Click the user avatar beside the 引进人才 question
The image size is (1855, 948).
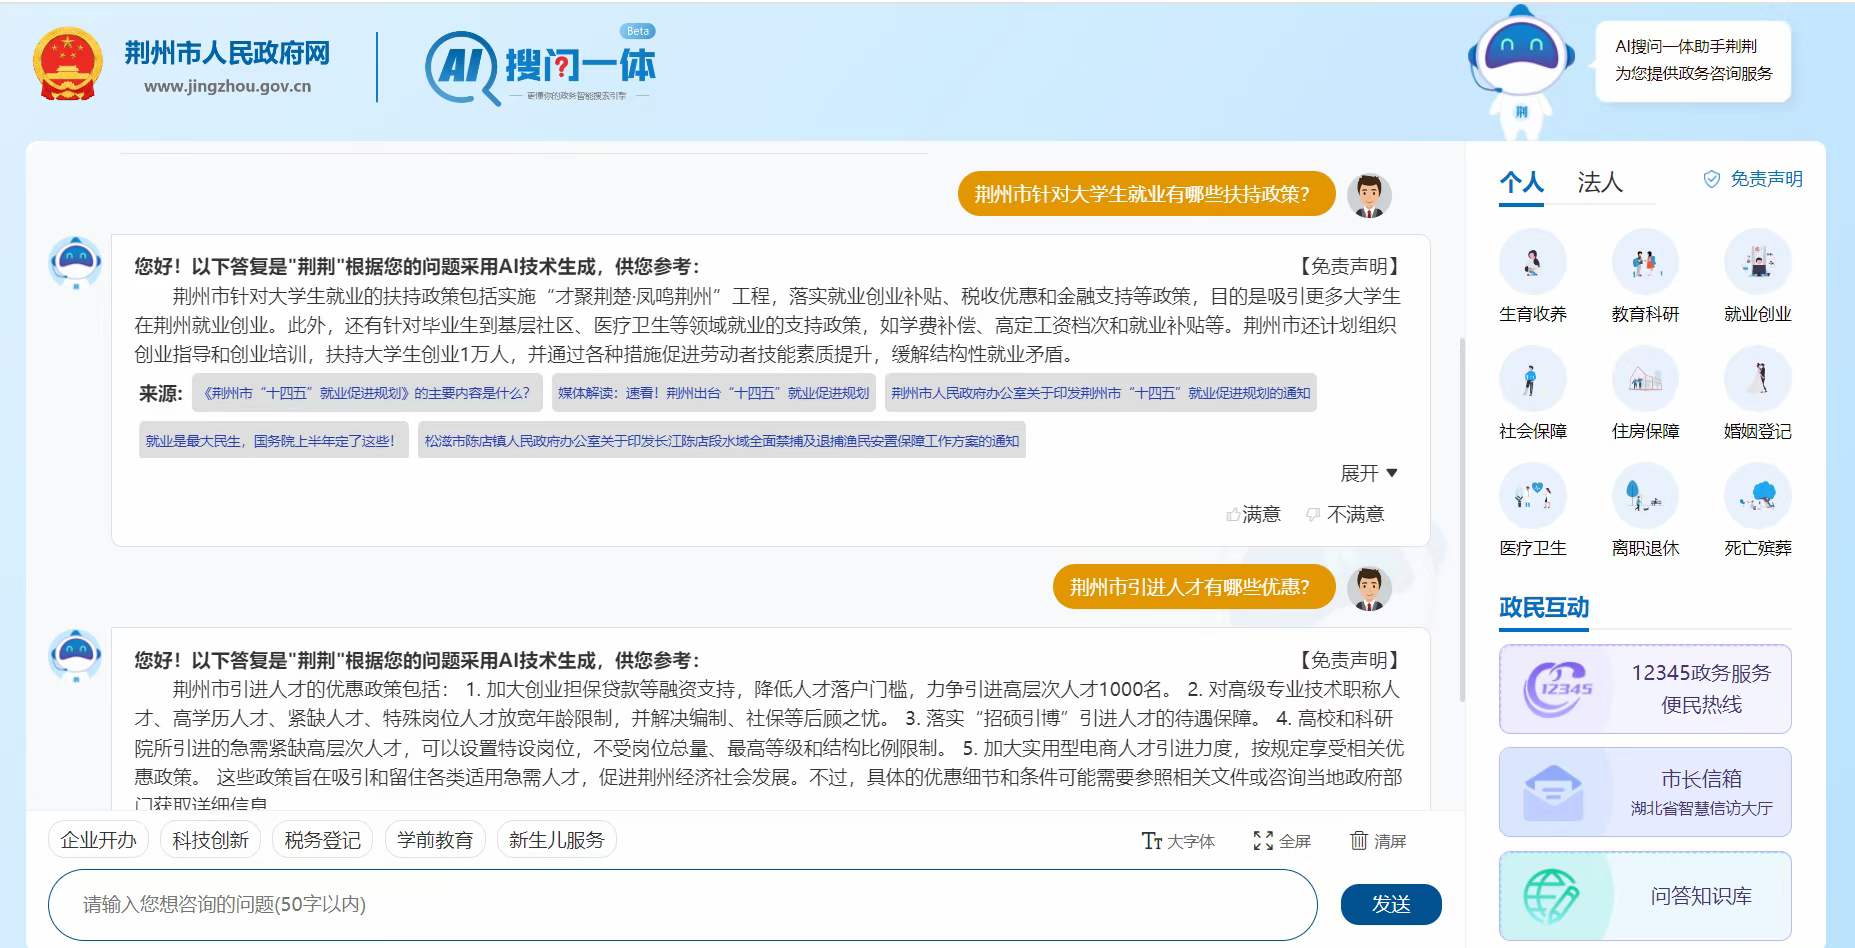[x=1369, y=588]
